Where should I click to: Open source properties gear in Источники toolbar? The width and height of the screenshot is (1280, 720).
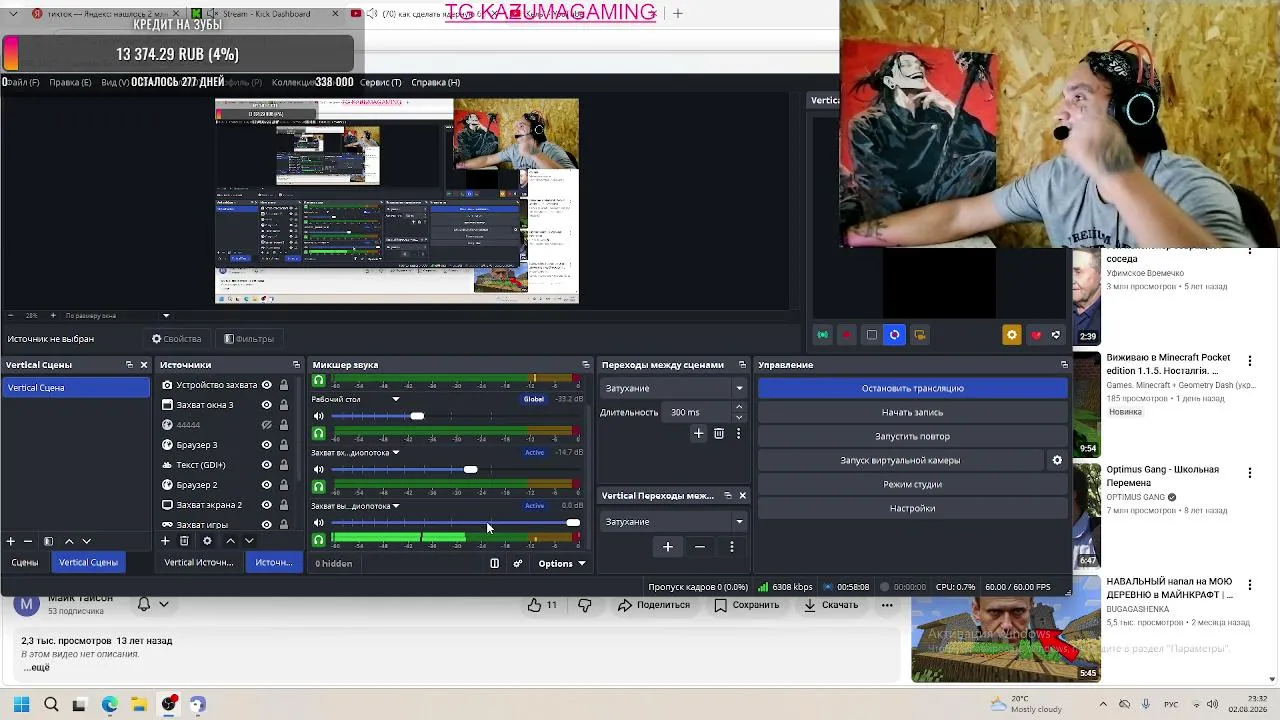[207, 541]
